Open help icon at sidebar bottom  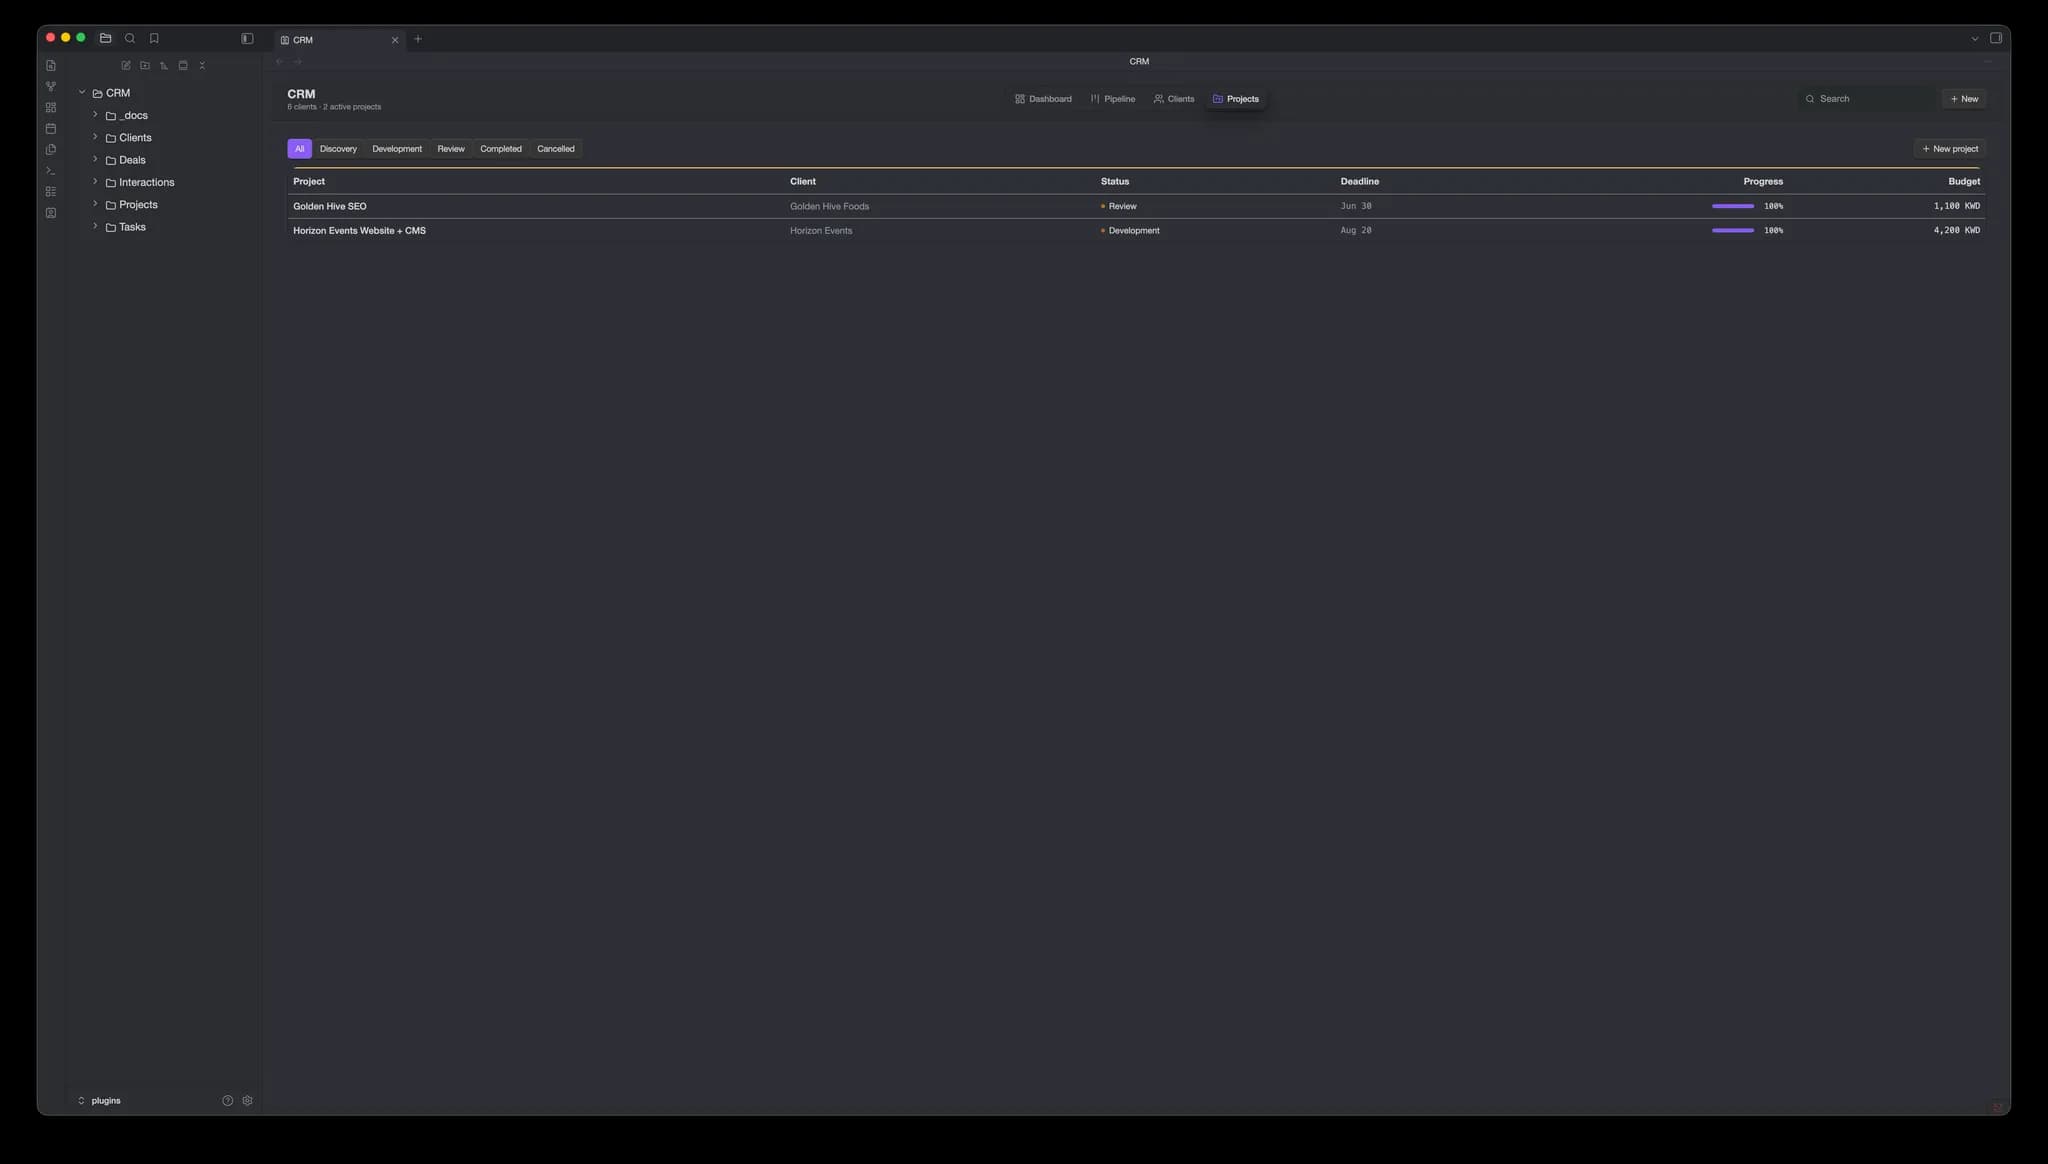tap(228, 1101)
